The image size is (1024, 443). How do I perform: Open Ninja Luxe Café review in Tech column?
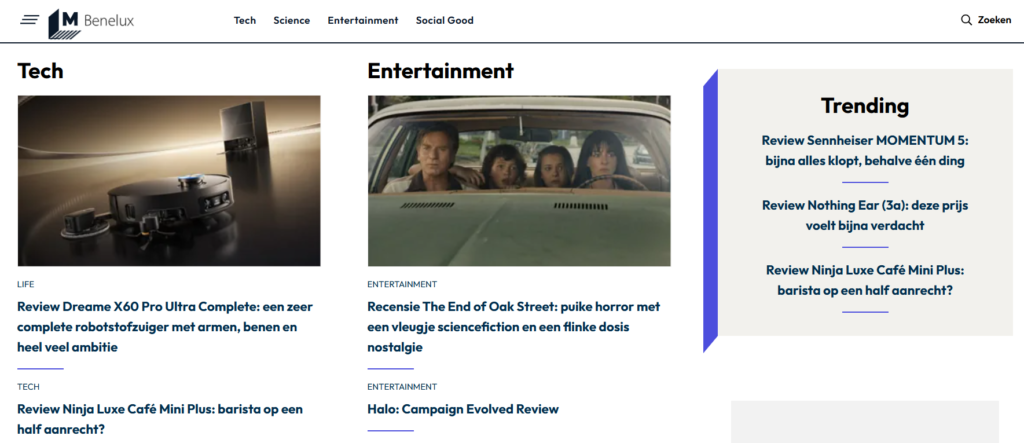(160, 419)
